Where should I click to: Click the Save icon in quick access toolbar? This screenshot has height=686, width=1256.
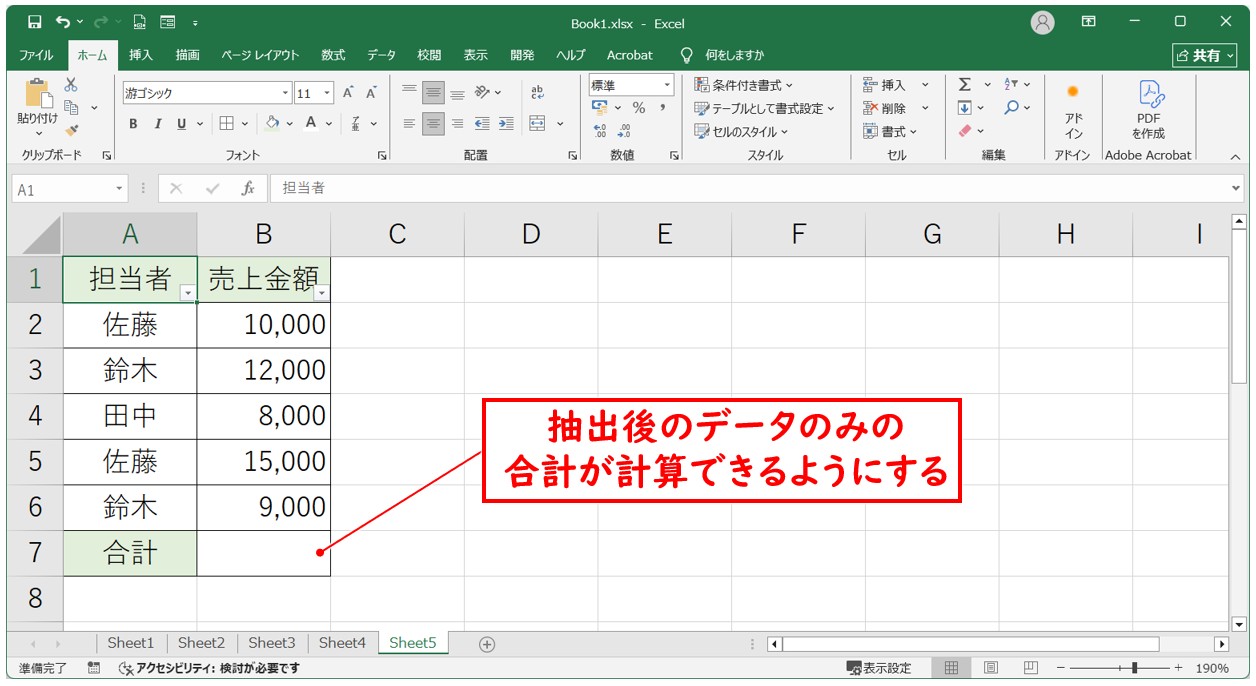[35, 22]
